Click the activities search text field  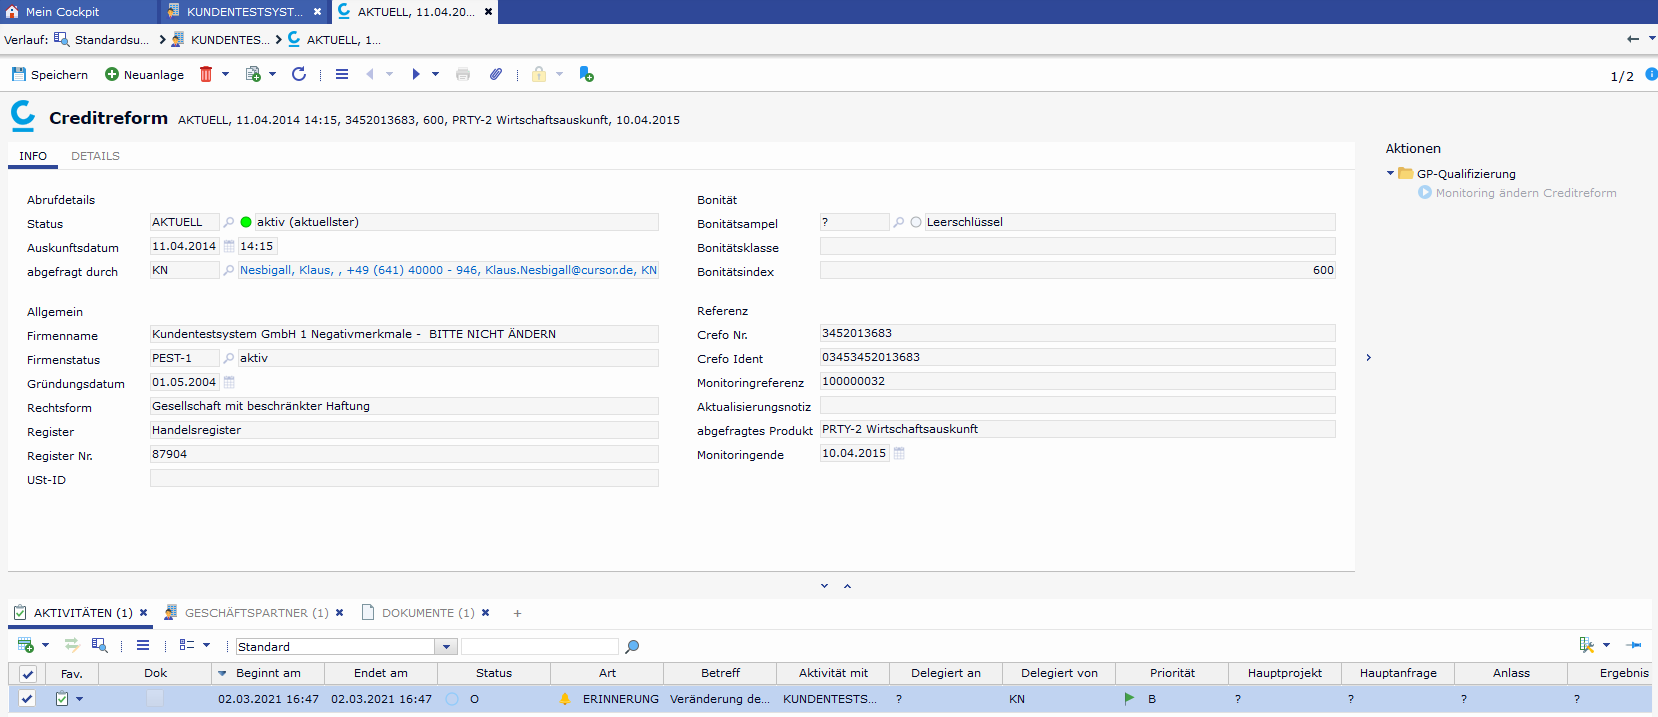(x=540, y=647)
